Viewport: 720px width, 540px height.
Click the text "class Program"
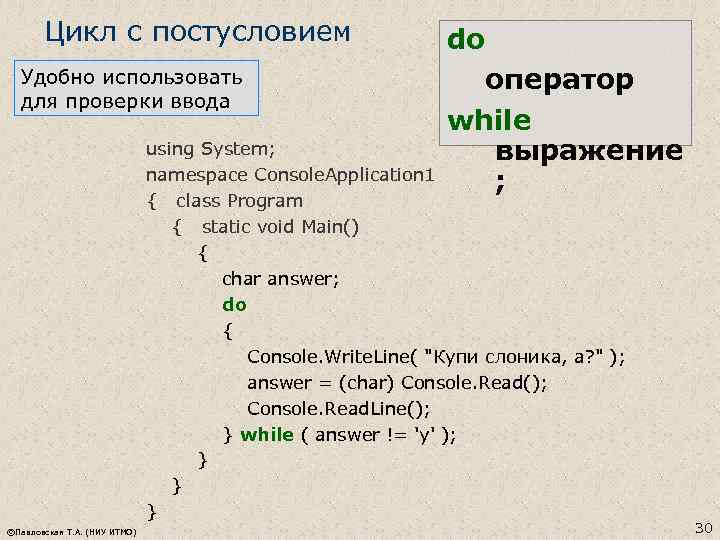239,201
